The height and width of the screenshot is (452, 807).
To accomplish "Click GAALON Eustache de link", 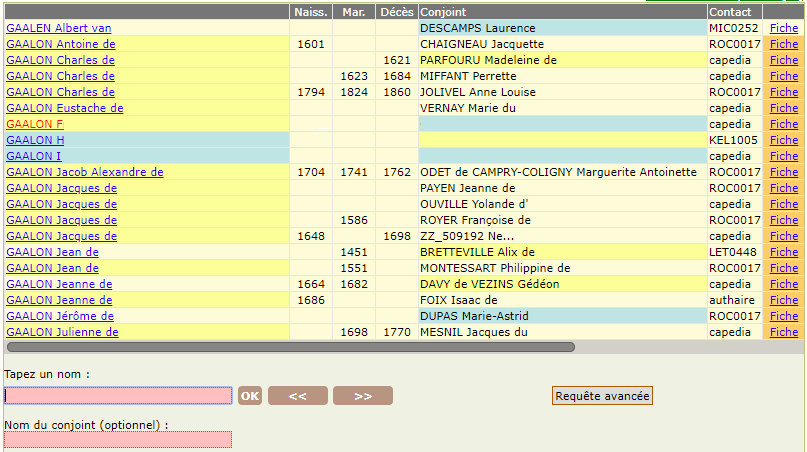I will (x=64, y=108).
